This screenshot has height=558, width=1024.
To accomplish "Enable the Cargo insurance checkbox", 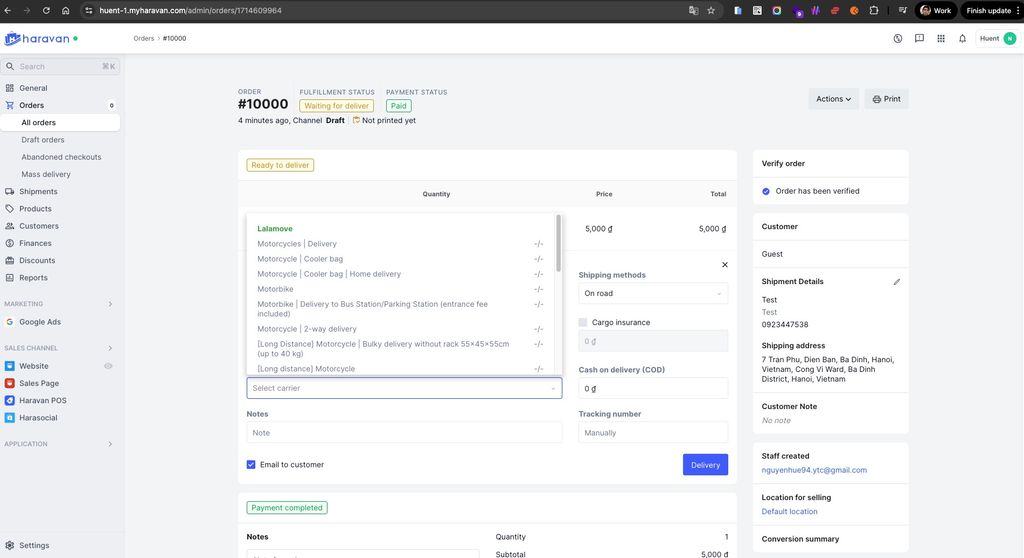I will tap(583, 322).
